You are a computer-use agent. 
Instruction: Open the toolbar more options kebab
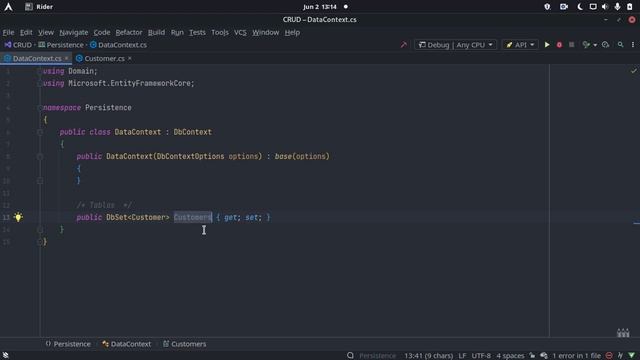pos(633,45)
